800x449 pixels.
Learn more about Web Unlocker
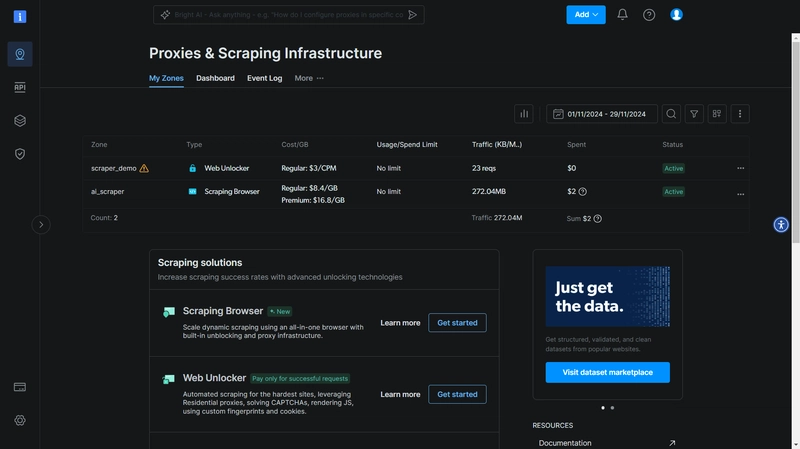pos(401,394)
